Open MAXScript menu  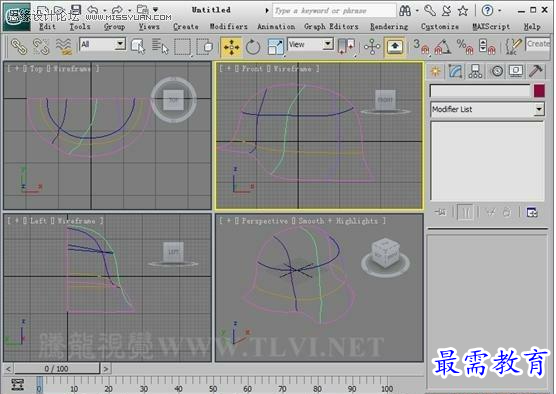pos(491,27)
